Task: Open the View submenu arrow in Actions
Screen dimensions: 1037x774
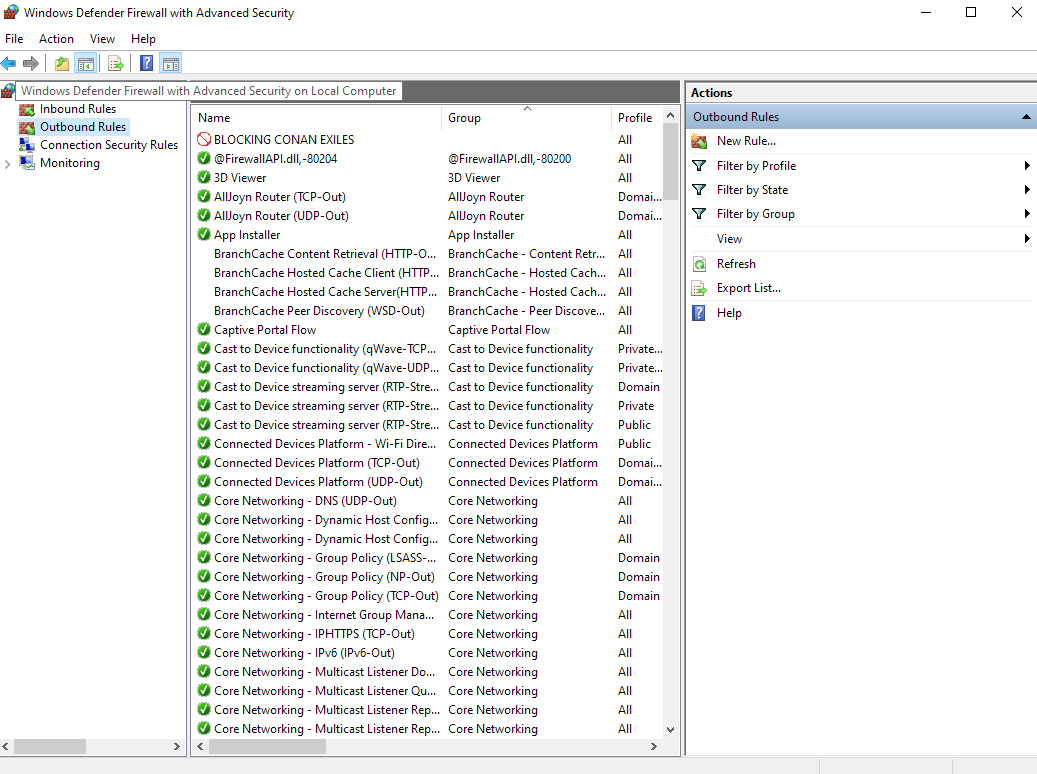Action: pyautogui.click(x=1026, y=239)
